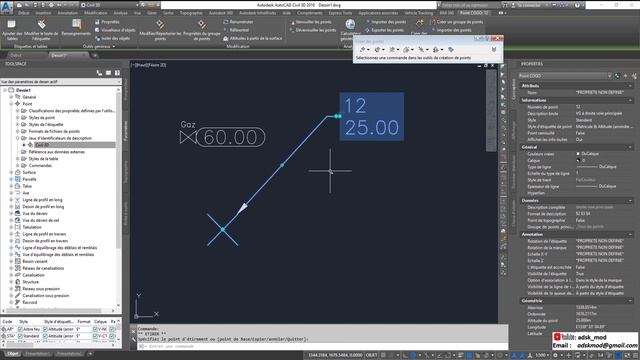This screenshot has height=360, width=640.
Task: Open second tool dropdown in Créer des points
Action: click(383, 50)
